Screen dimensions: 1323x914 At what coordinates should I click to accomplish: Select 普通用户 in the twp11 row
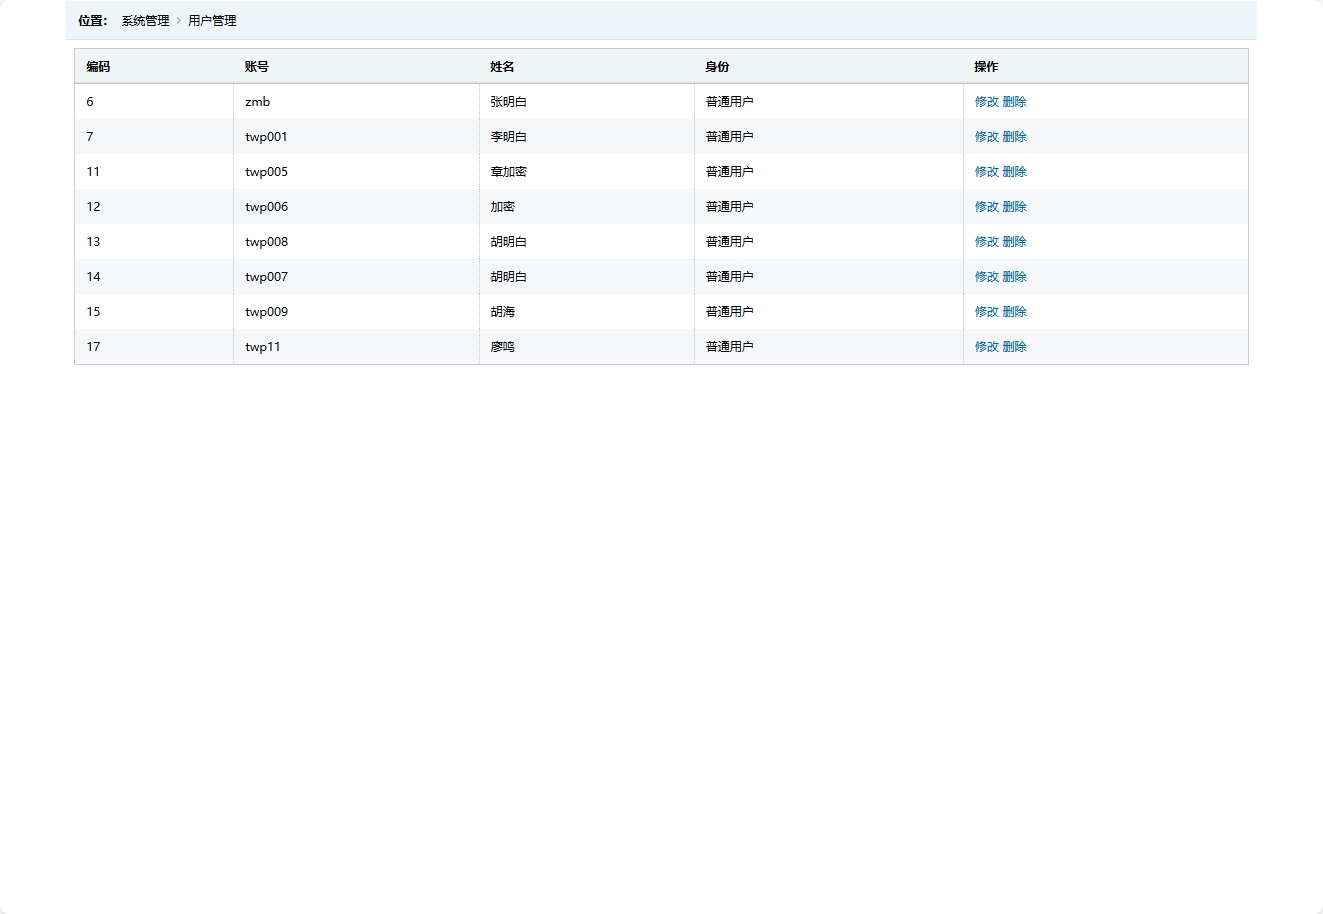[x=729, y=347]
